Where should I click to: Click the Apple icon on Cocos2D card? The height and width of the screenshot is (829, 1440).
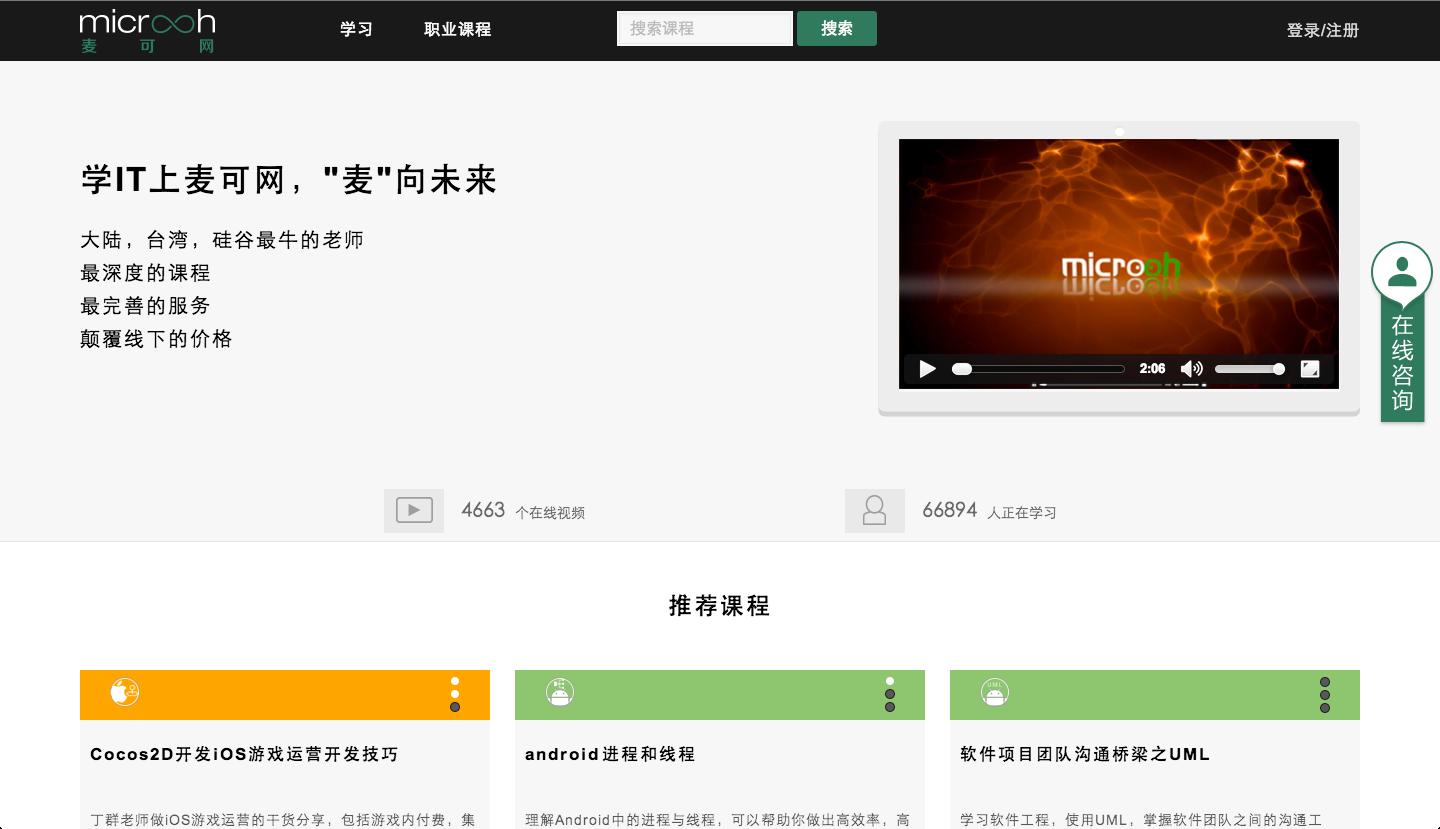125,692
